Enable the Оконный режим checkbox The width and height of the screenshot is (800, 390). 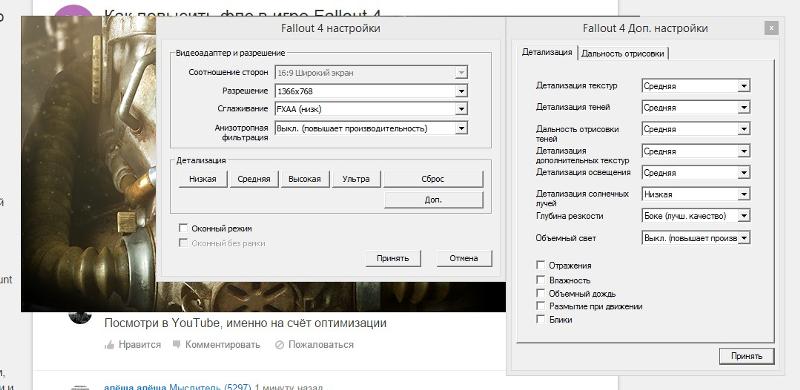pos(183,228)
